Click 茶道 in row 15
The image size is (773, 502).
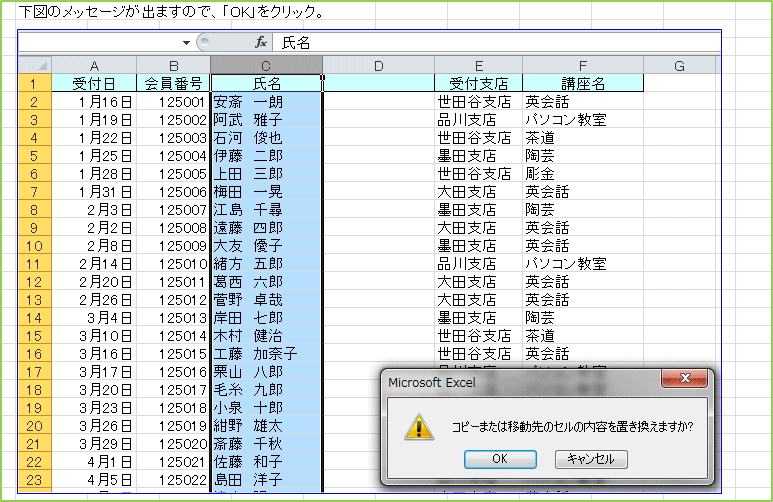[583, 336]
